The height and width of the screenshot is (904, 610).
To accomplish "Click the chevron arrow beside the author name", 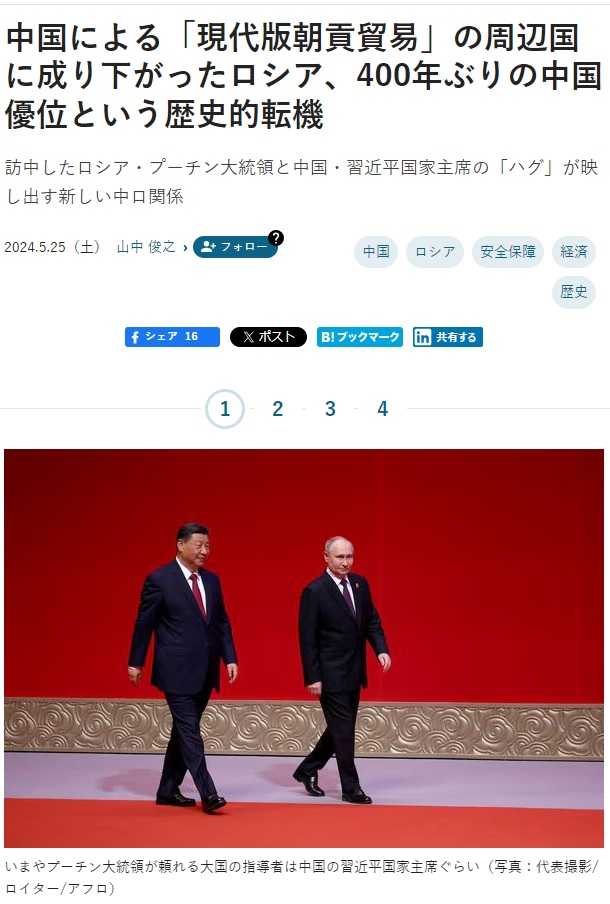I will 185,247.
